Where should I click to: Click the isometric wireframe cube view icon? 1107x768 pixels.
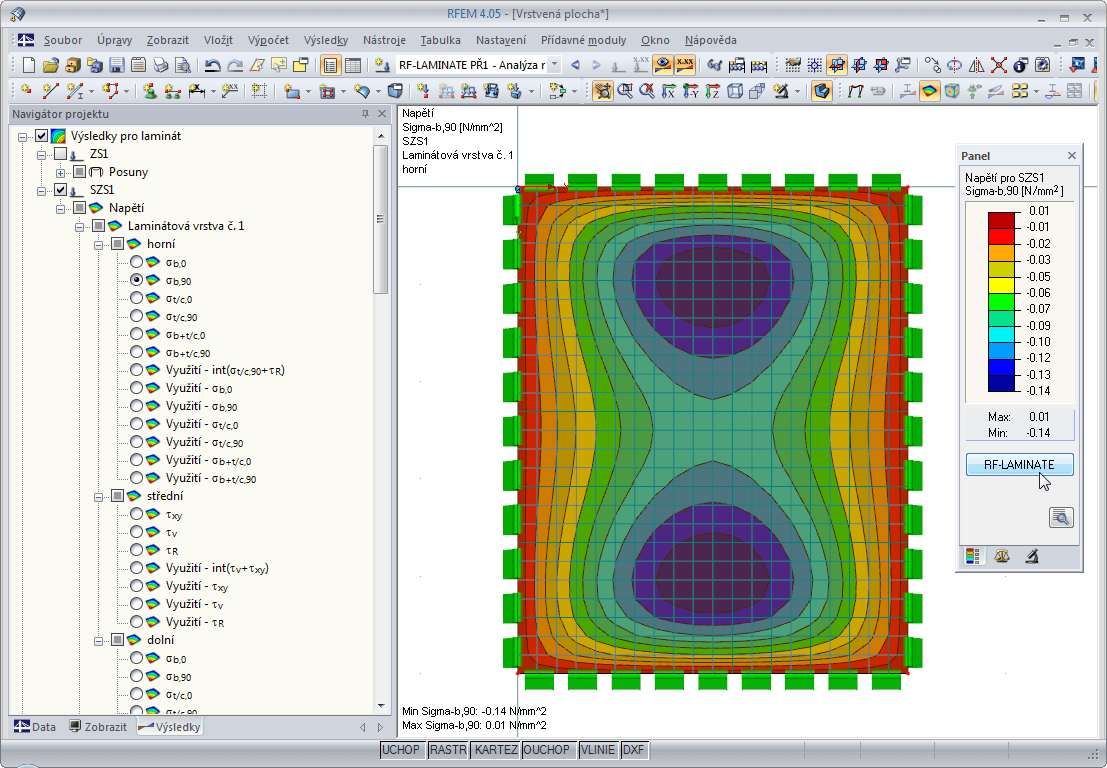[x=735, y=91]
